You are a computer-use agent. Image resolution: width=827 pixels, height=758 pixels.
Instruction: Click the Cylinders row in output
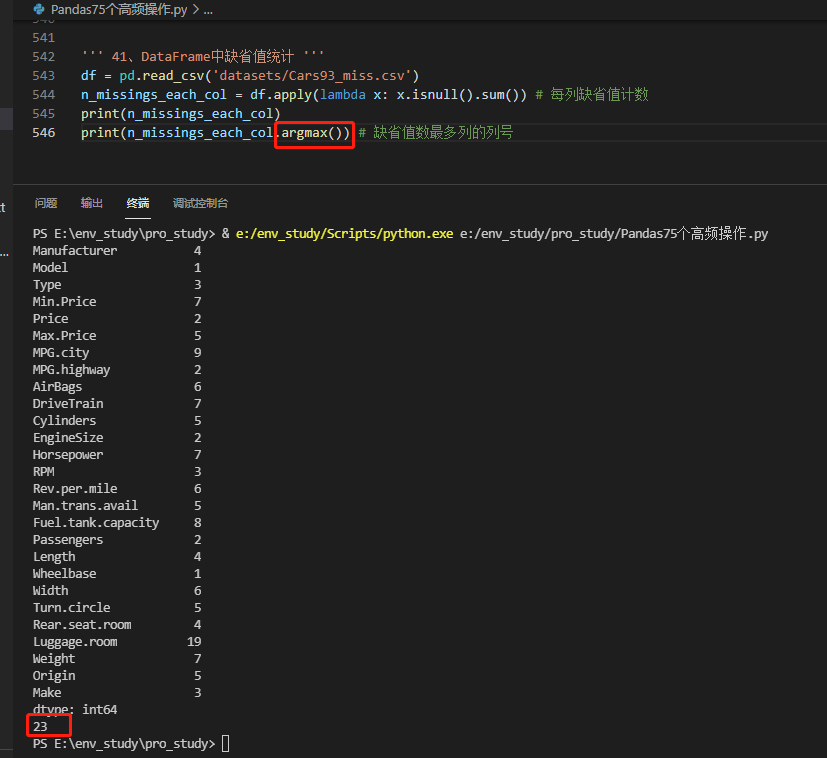pyautogui.click(x=117, y=421)
